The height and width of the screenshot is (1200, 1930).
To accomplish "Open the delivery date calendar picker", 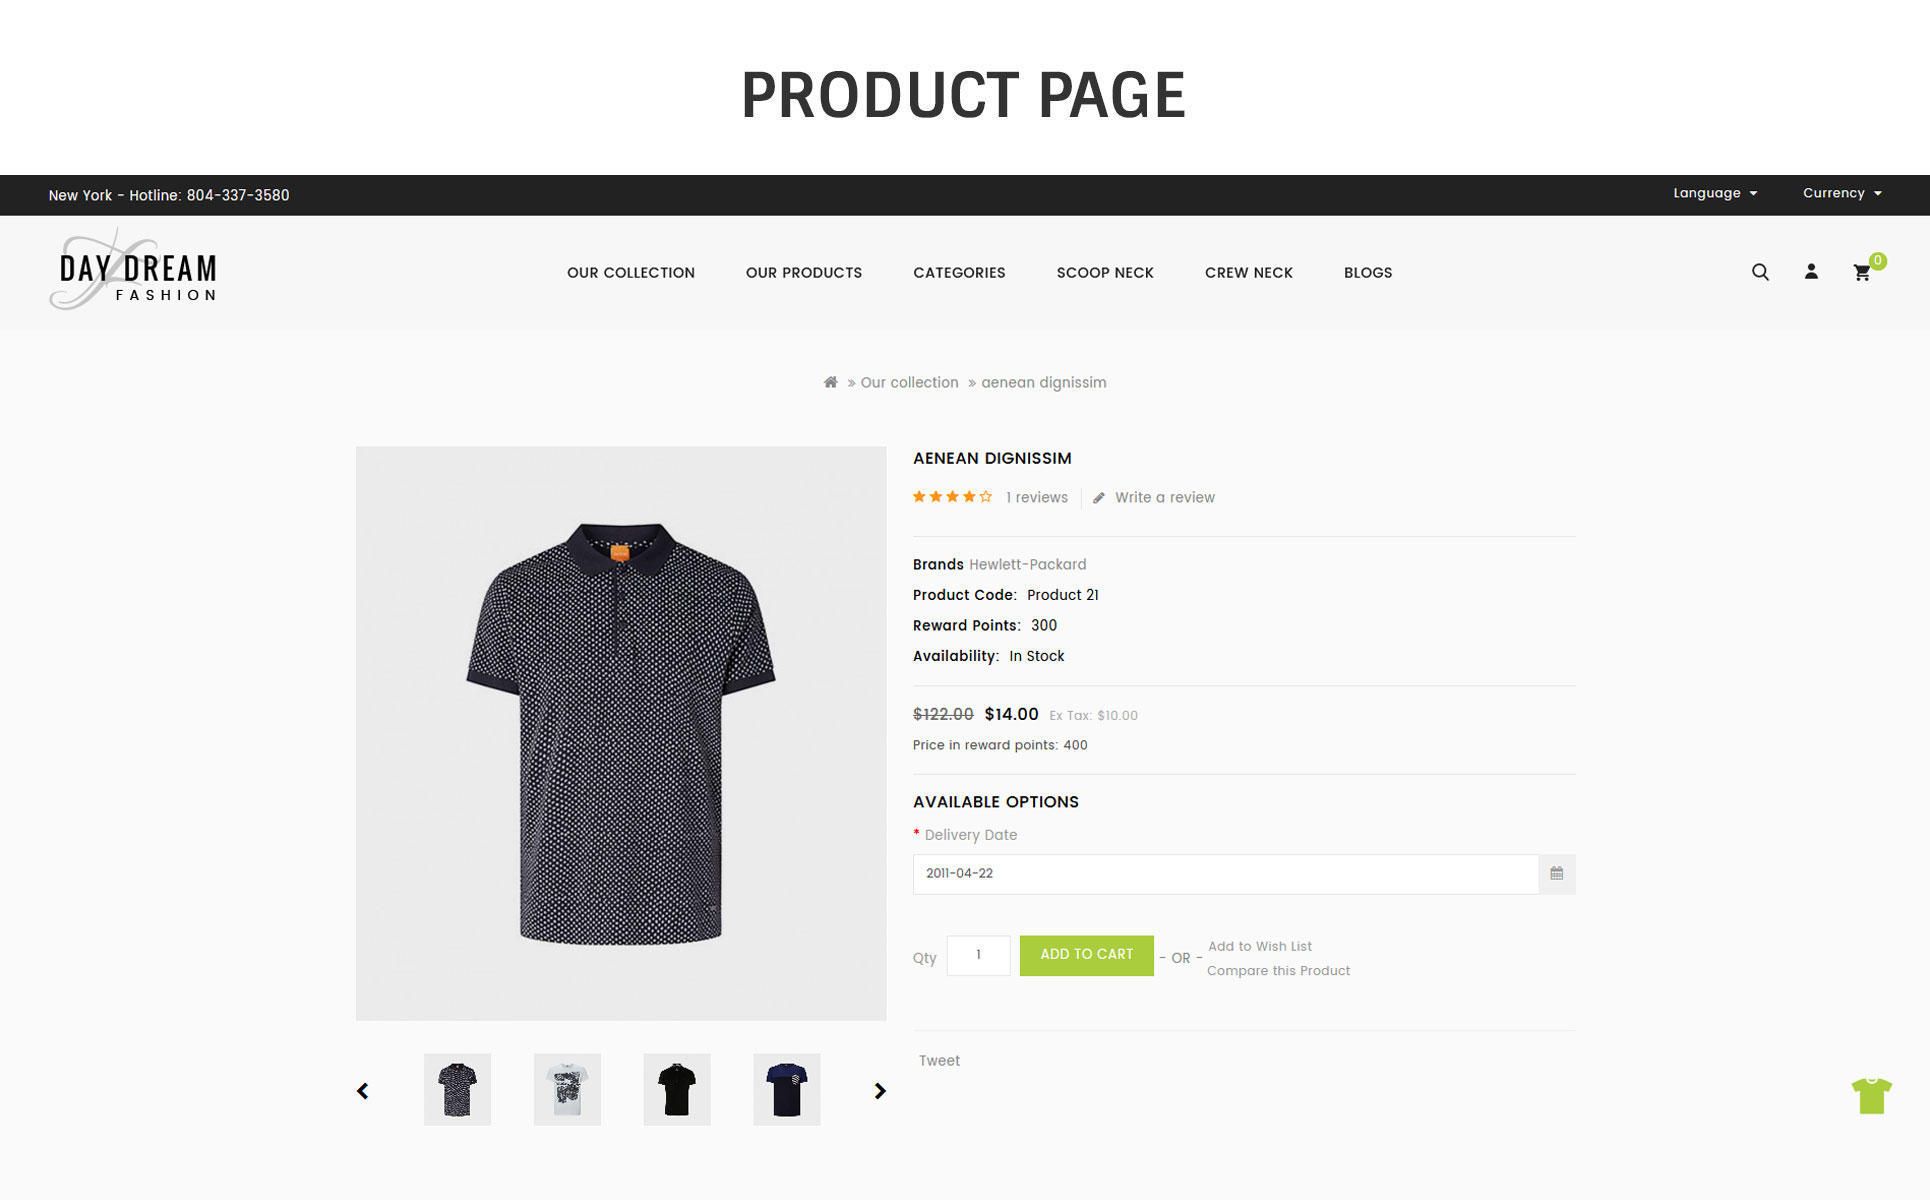I will (1557, 874).
